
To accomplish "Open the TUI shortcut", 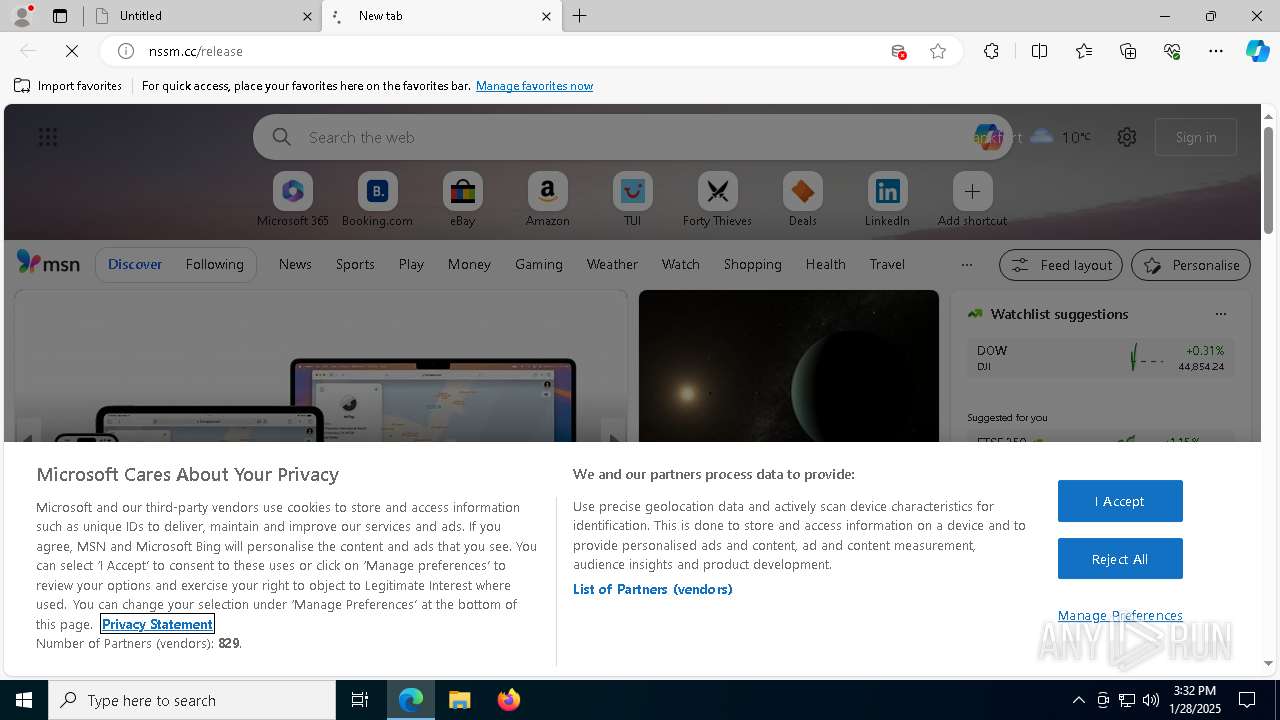I will coord(632,200).
